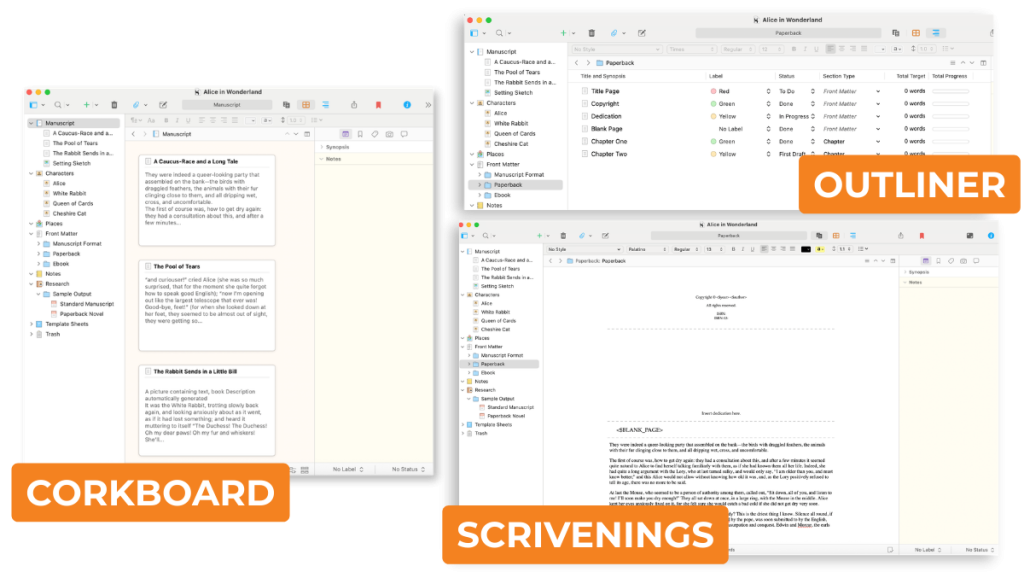Viewport: 1024px width, 572px height.
Task: Click the red bookmark icon in Corkboard window toolbar
Action: (378, 104)
